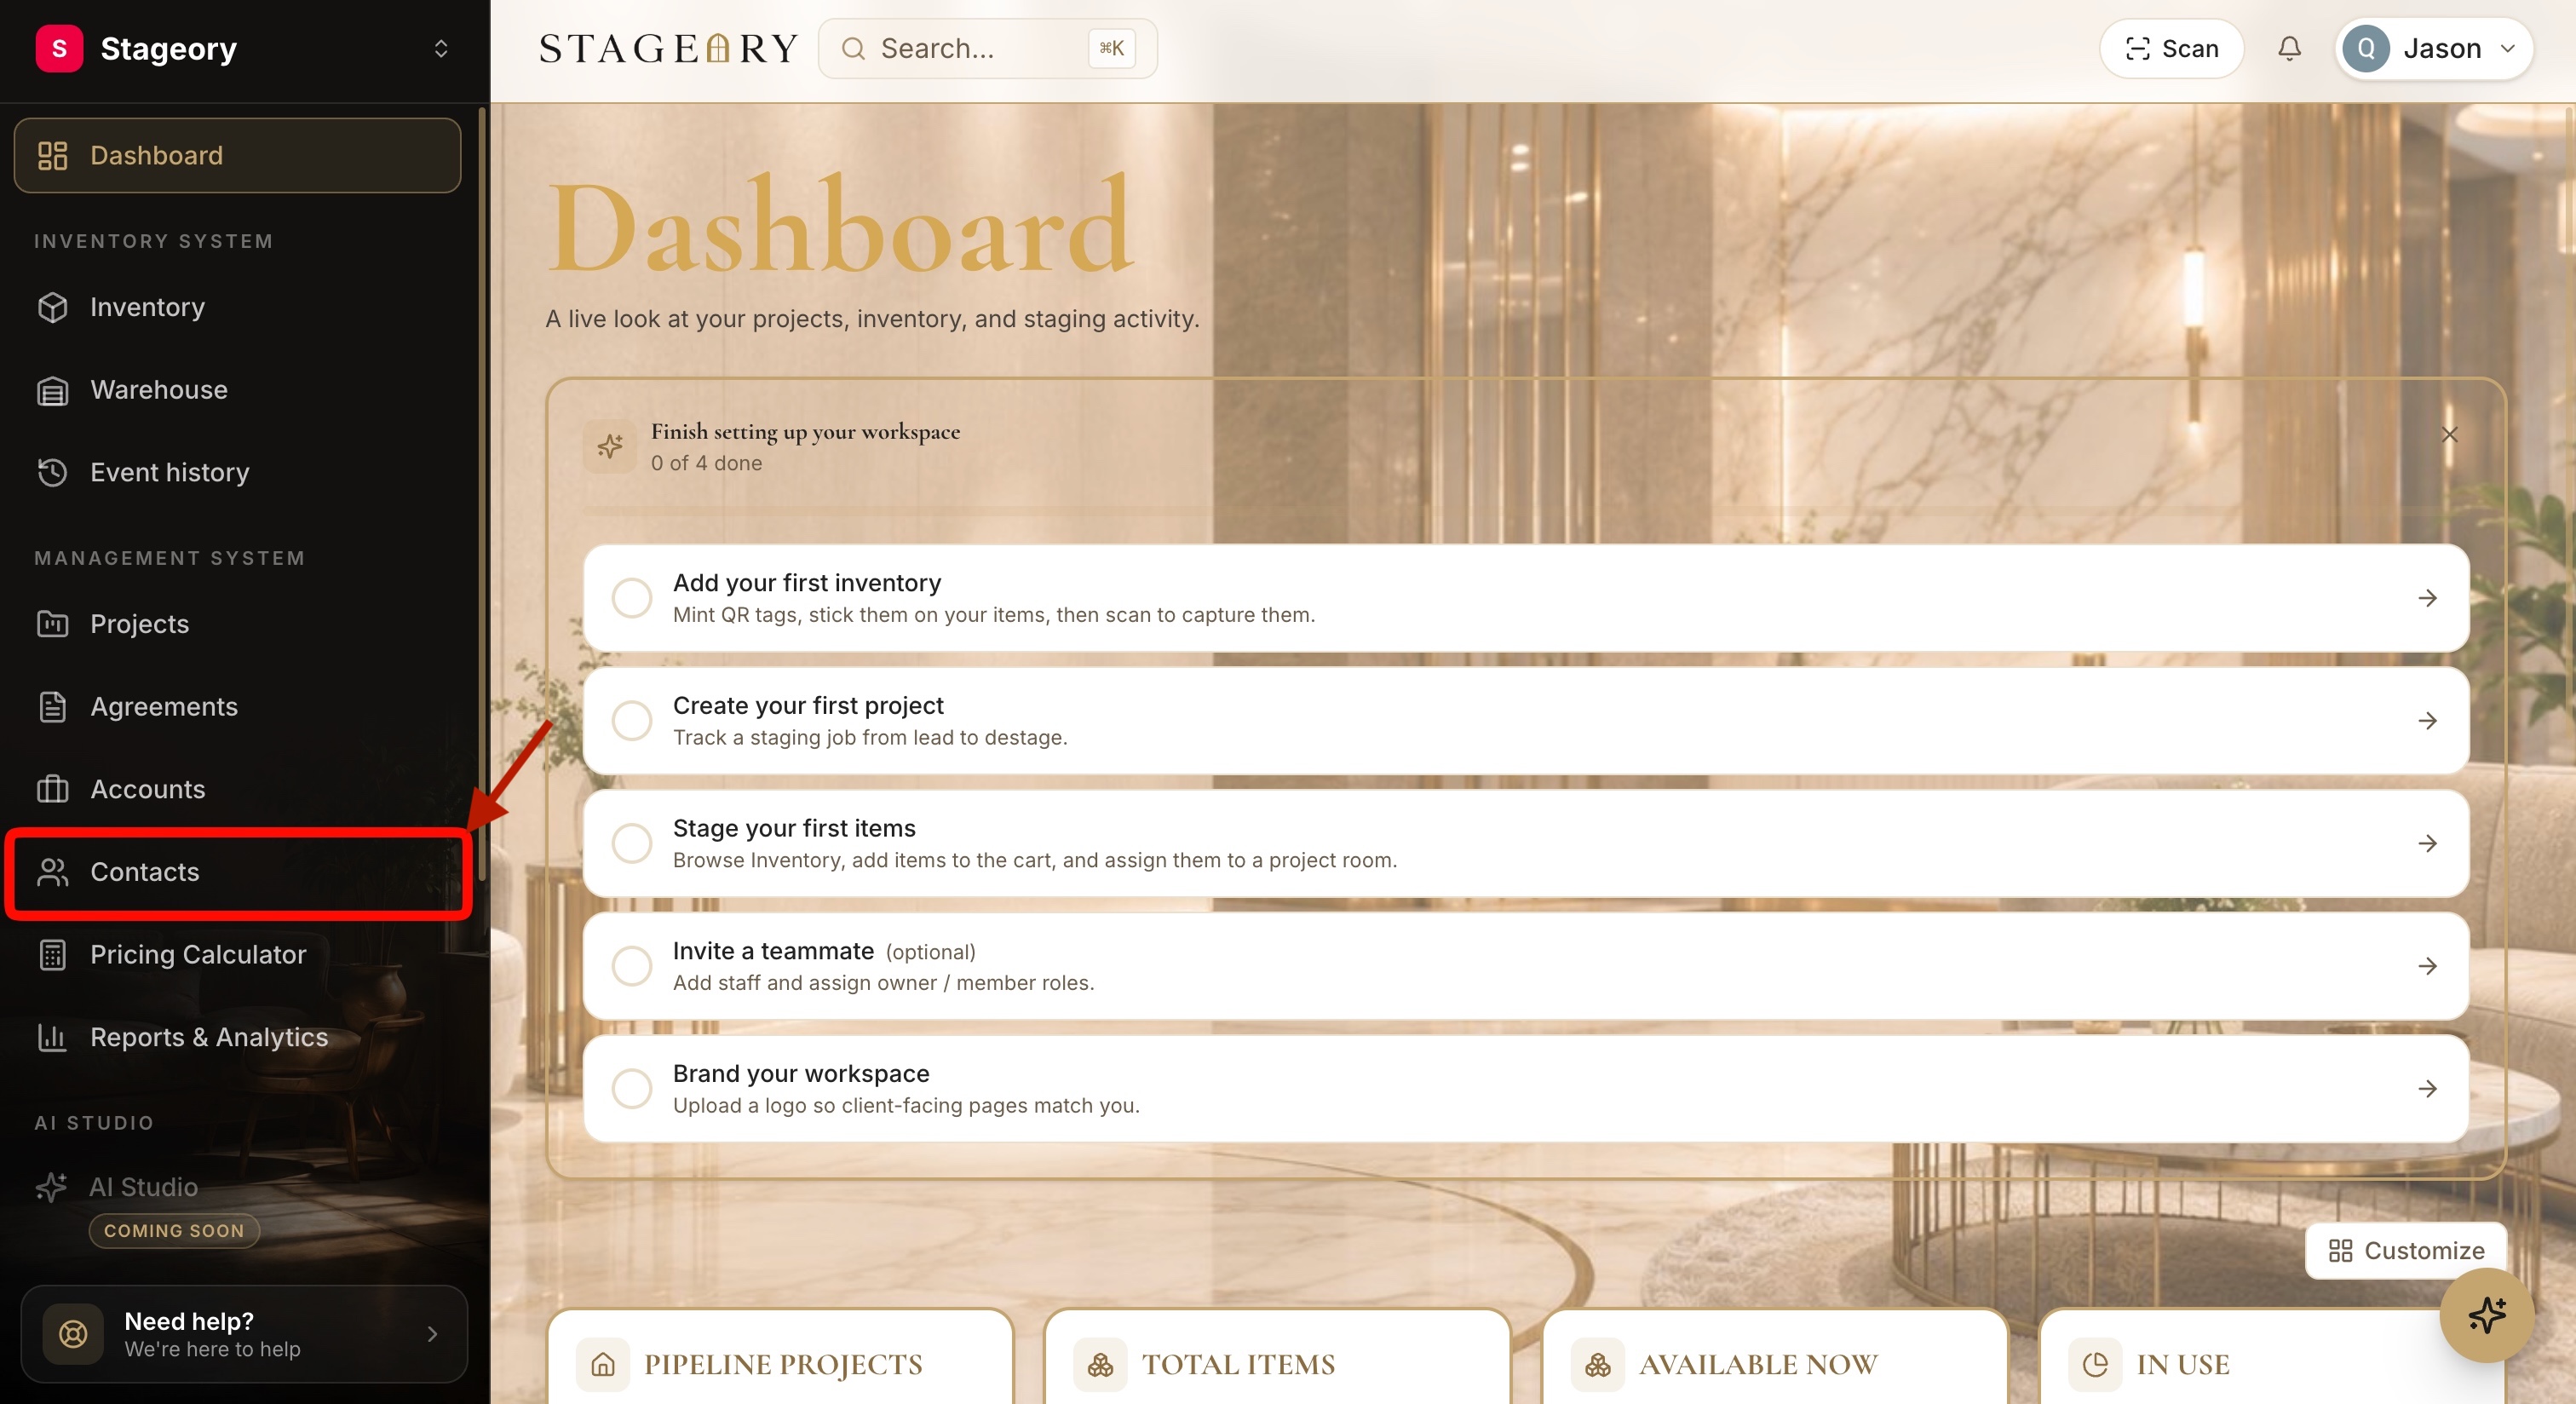Click the Projects folder icon
2576x1404 pixels.
click(52, 624)
